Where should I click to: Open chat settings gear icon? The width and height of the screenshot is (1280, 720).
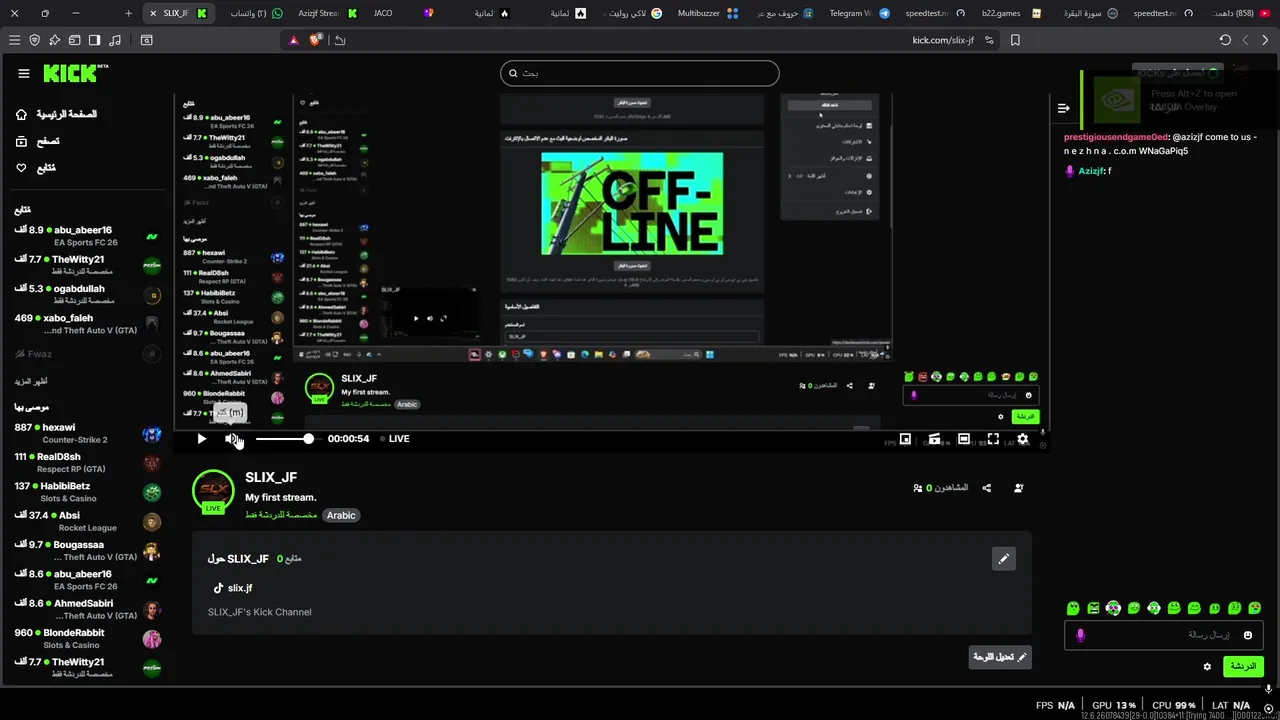pyautogui.click(x=1207, y=667)
